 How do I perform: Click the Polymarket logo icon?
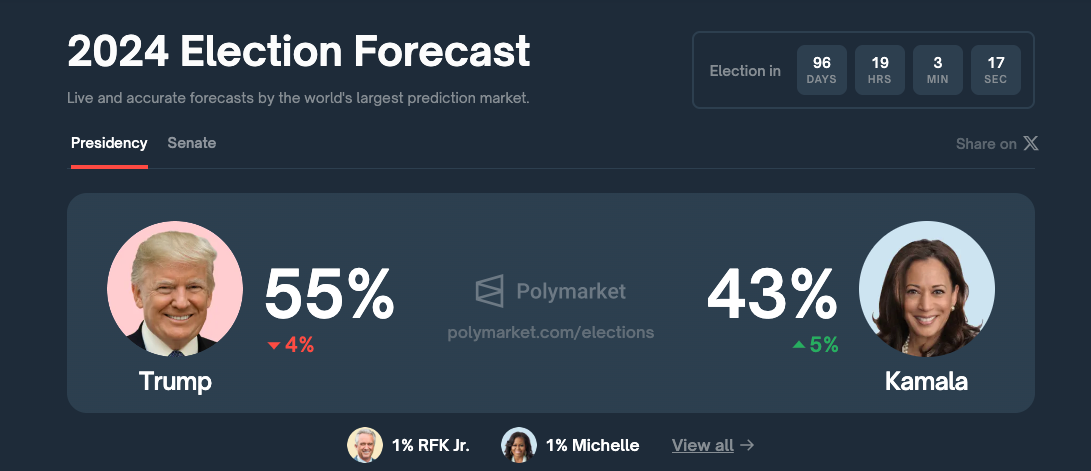489,291
